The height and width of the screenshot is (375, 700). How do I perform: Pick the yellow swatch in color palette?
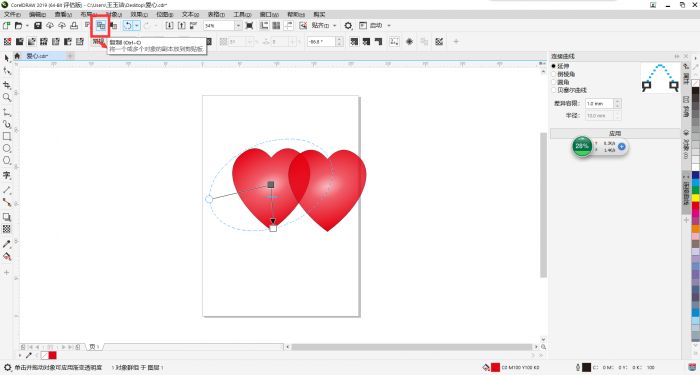696,197
